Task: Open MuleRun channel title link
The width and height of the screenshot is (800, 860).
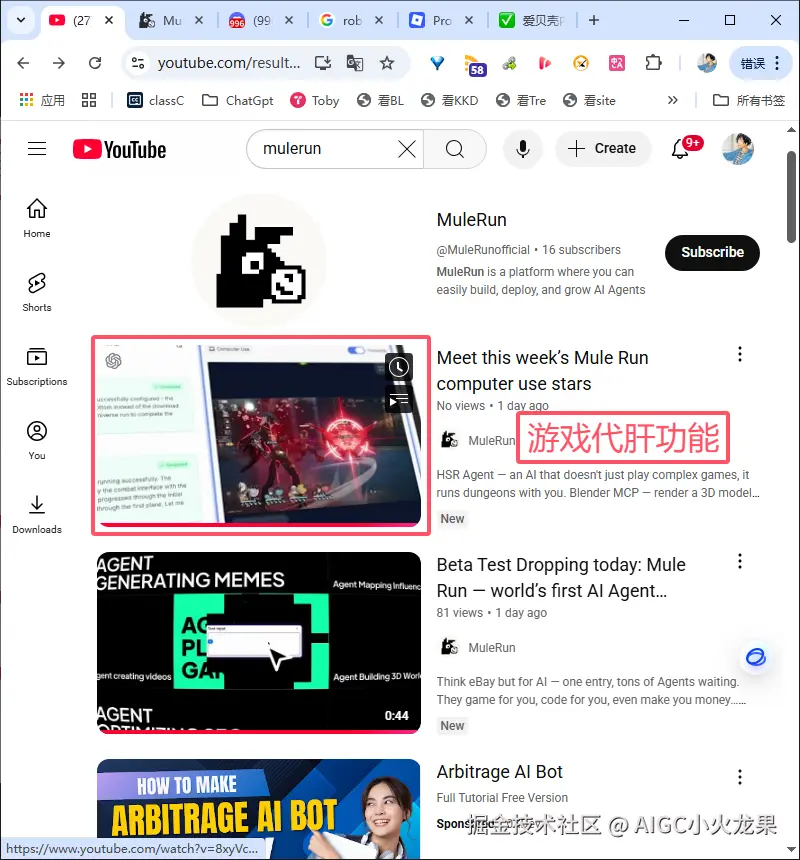Action: [472, 220]
